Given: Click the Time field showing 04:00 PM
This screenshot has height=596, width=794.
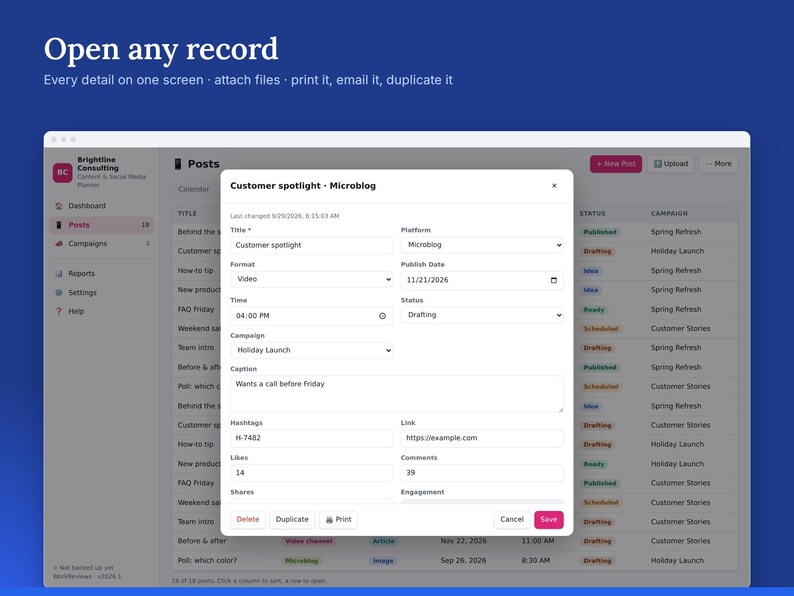Looking at the screenshot, I should tap(311, 316).
